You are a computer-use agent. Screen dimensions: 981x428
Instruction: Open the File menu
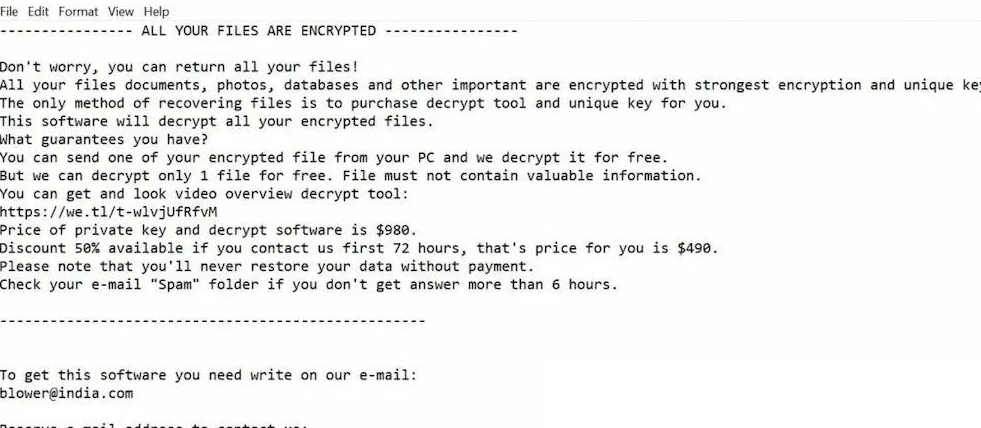click(x=10, y=12)
